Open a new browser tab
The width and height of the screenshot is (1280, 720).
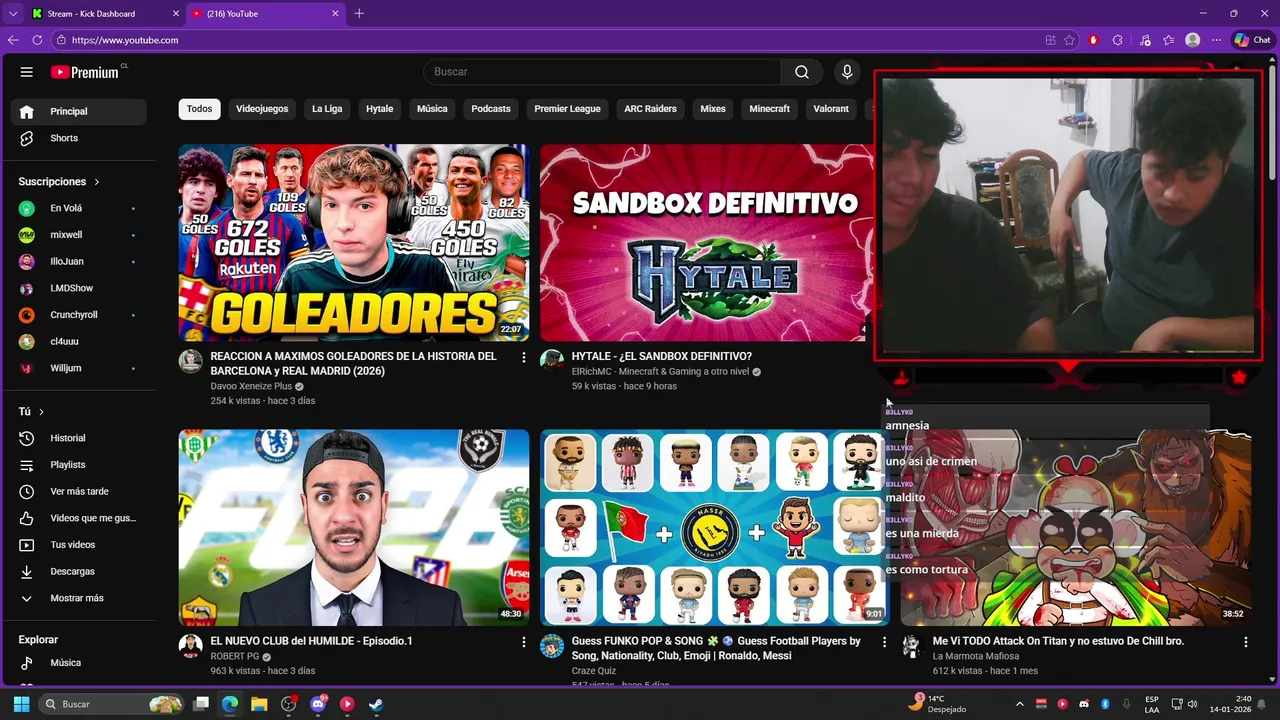pyautogui.click(x=359, y=14)
